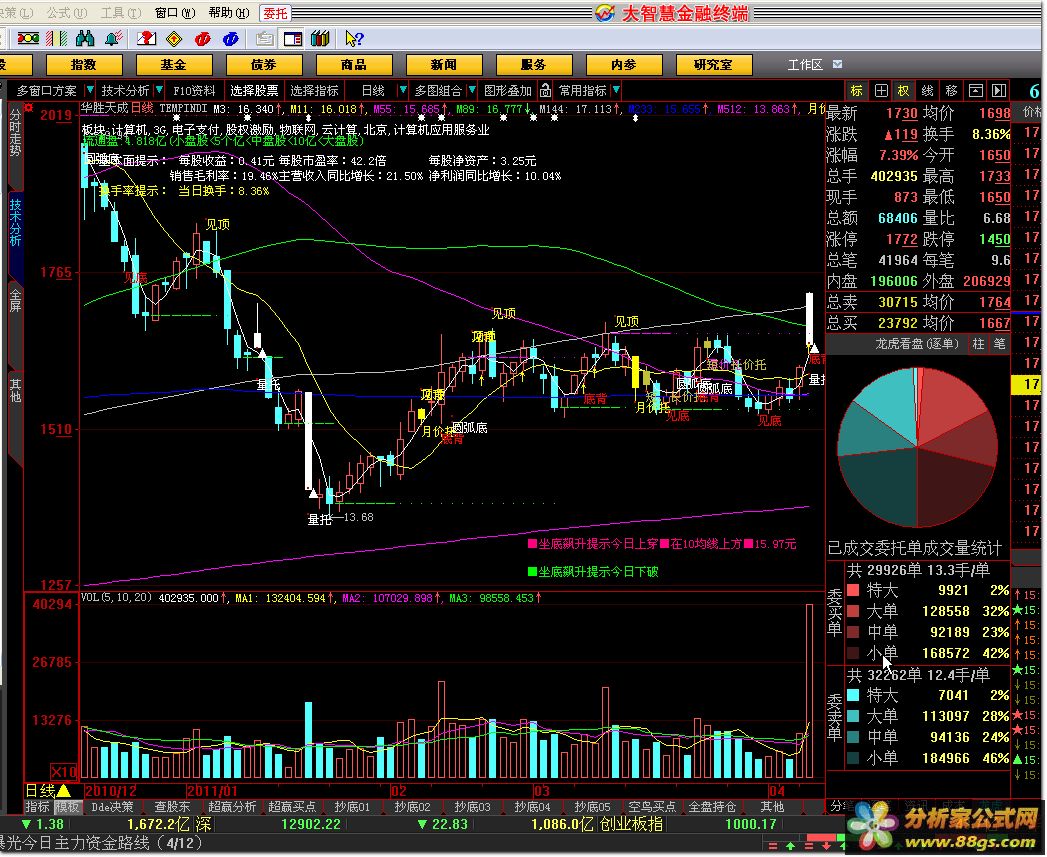
Task: Click the red question mark chart icon
Action: (x=146, y=39)
